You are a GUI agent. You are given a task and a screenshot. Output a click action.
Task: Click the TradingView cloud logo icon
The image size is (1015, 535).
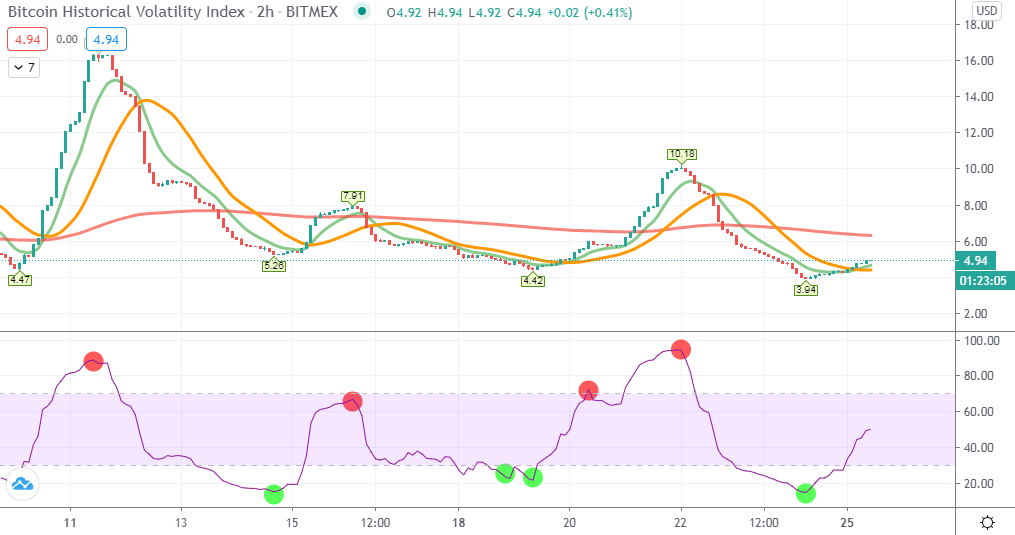pos(23,484)
